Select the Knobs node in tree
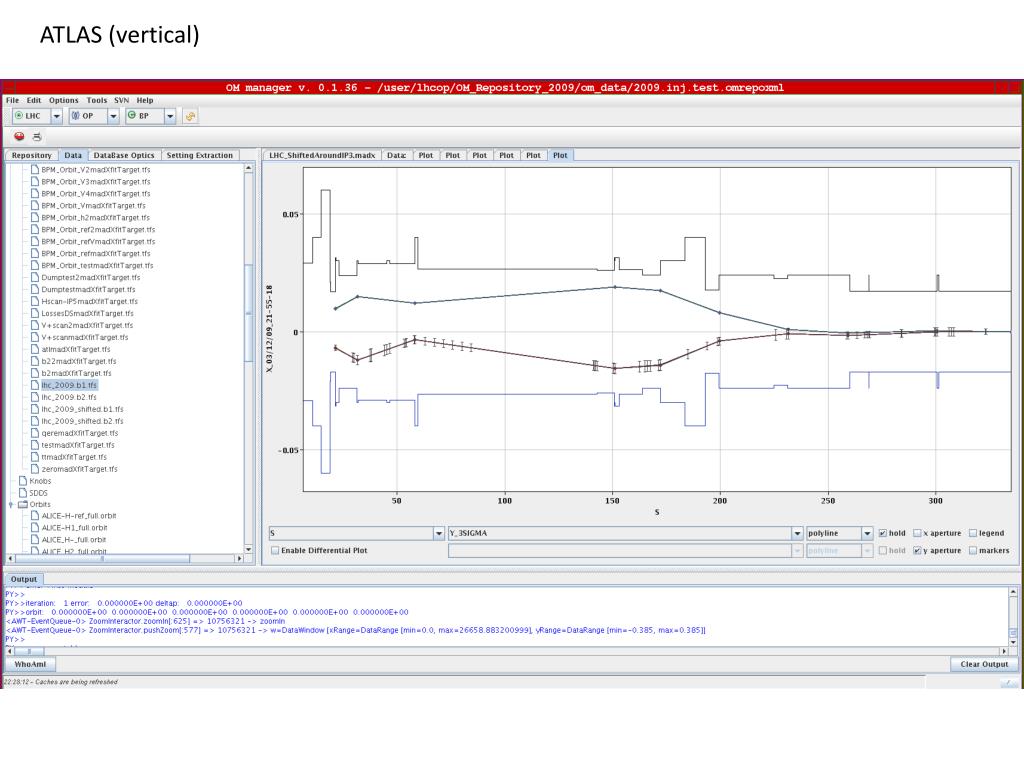The height and width of the screenshot is (768, 1024). pos(40,481)
